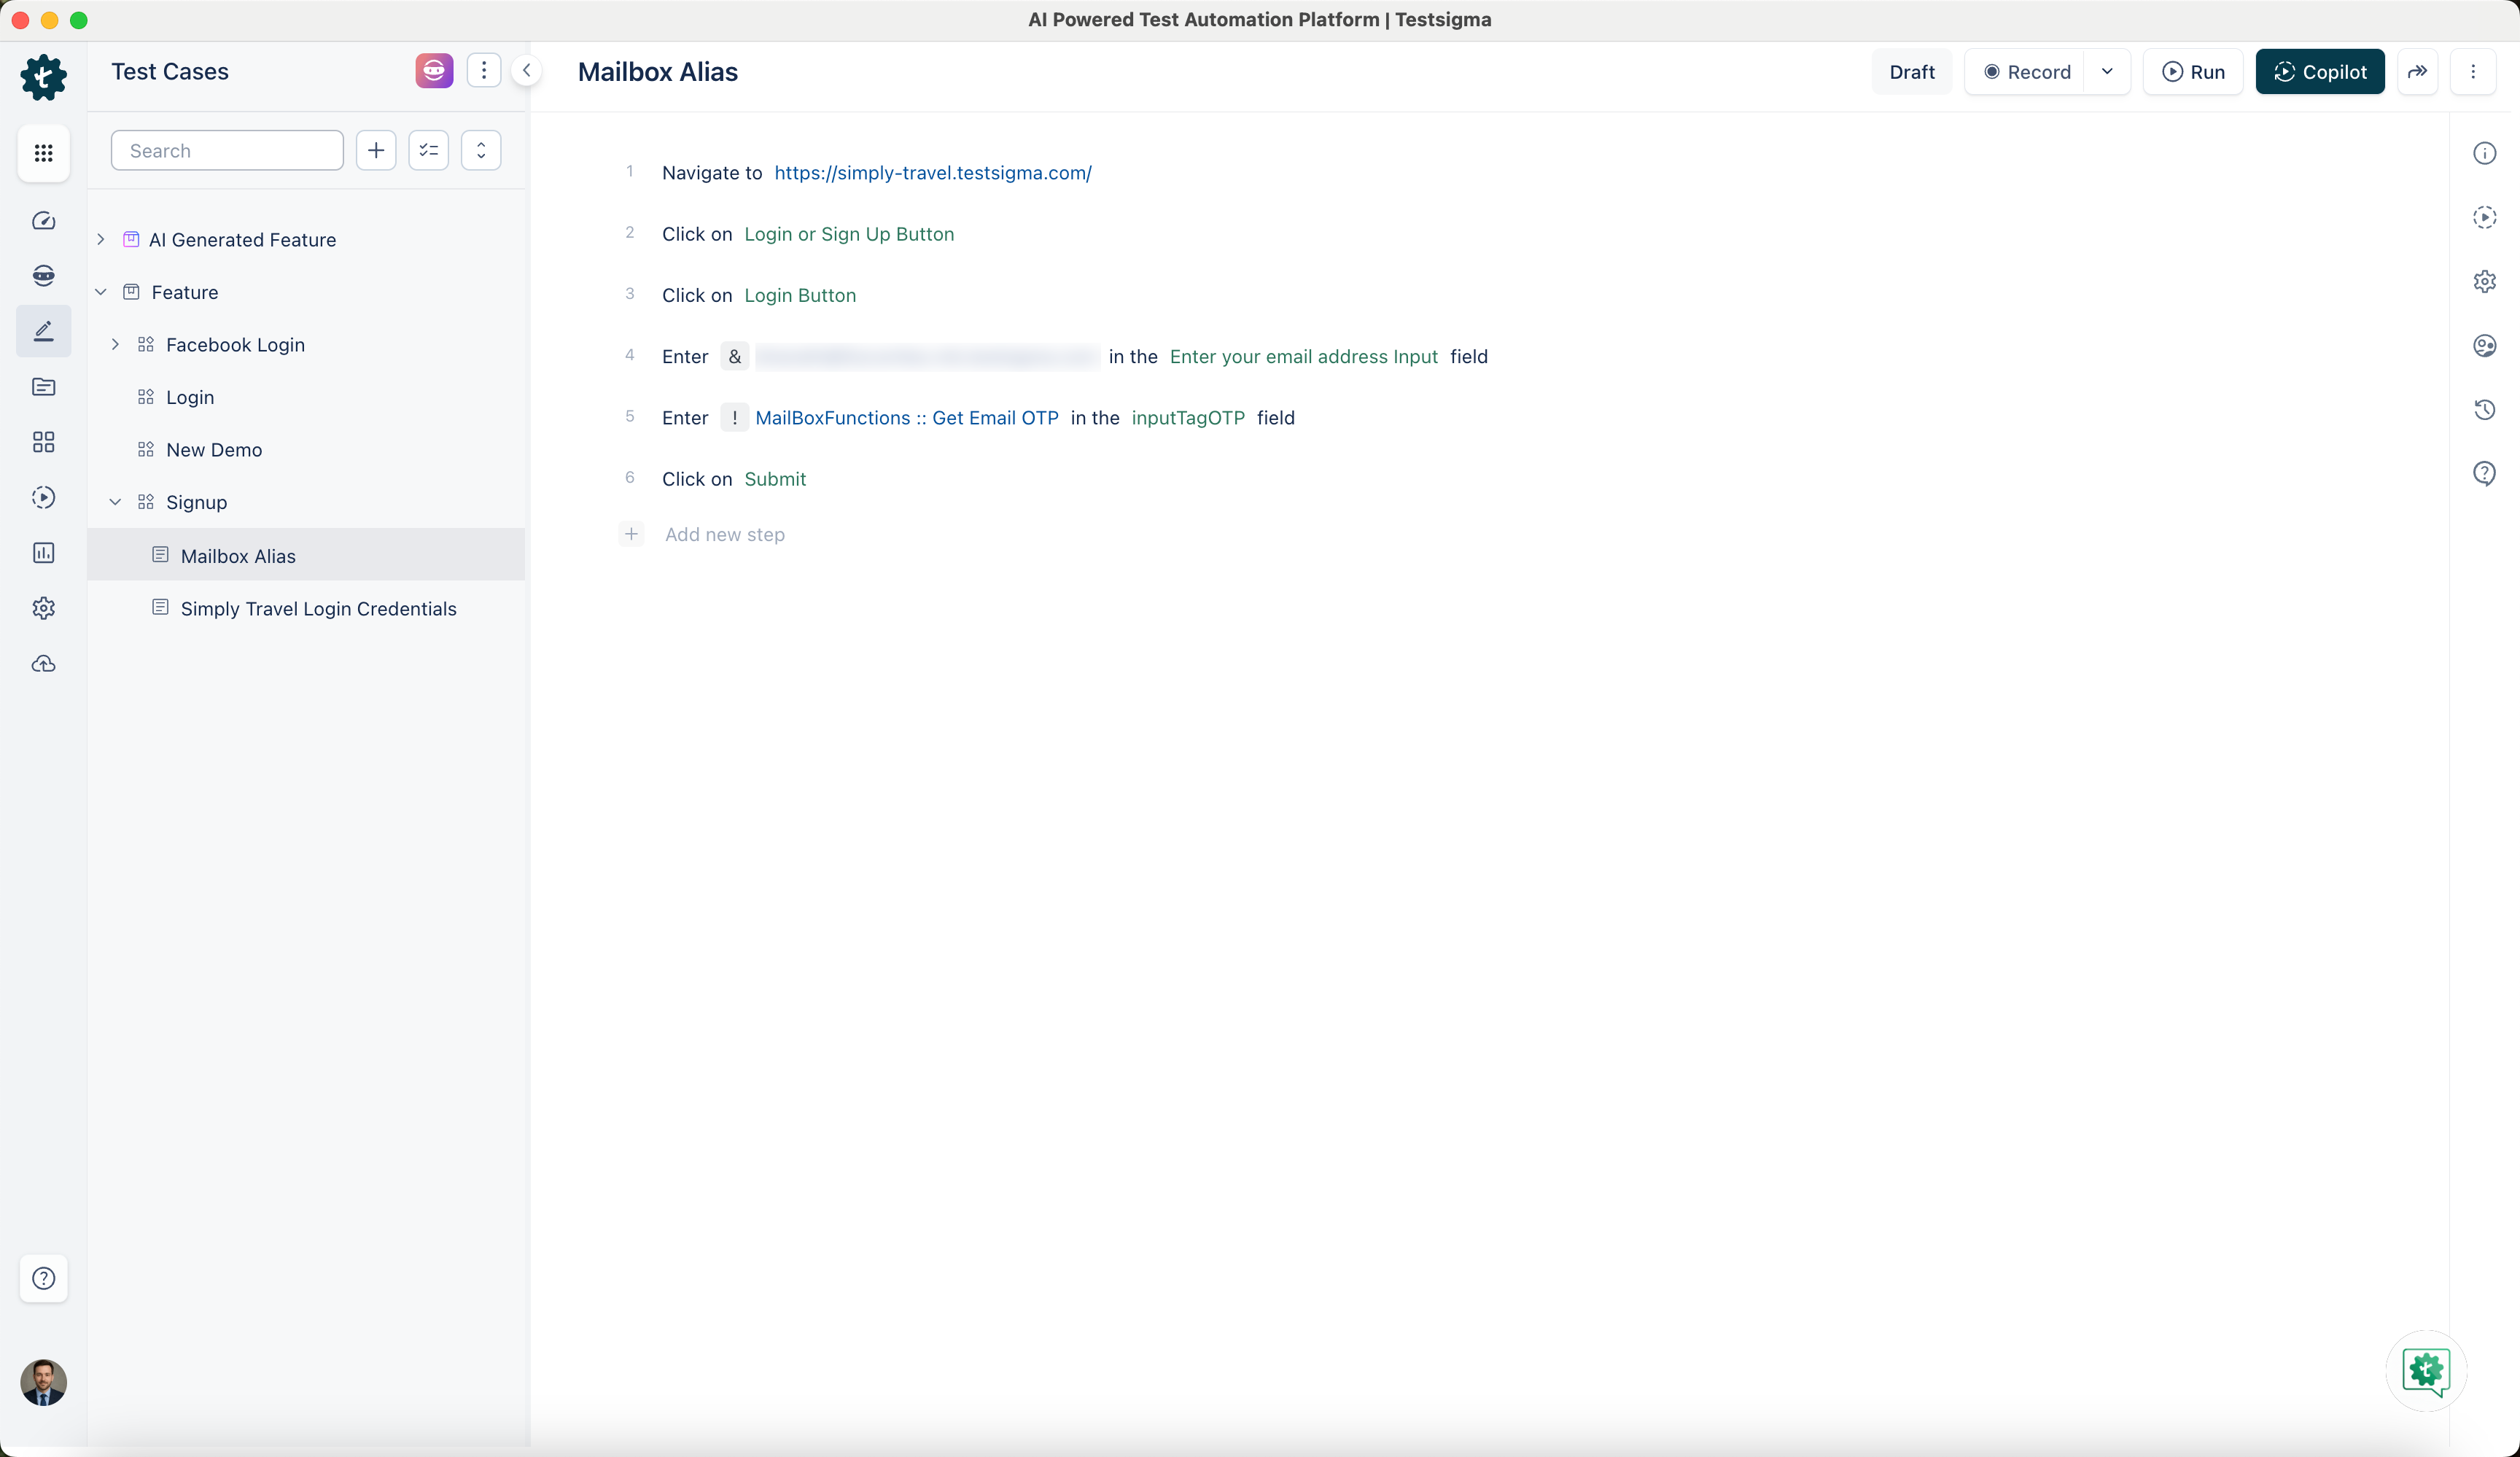The image size is (2520, 1457).
Task: Open the settings gear in left sidebar
Action: pyautogui.click(x=43, y=608)
